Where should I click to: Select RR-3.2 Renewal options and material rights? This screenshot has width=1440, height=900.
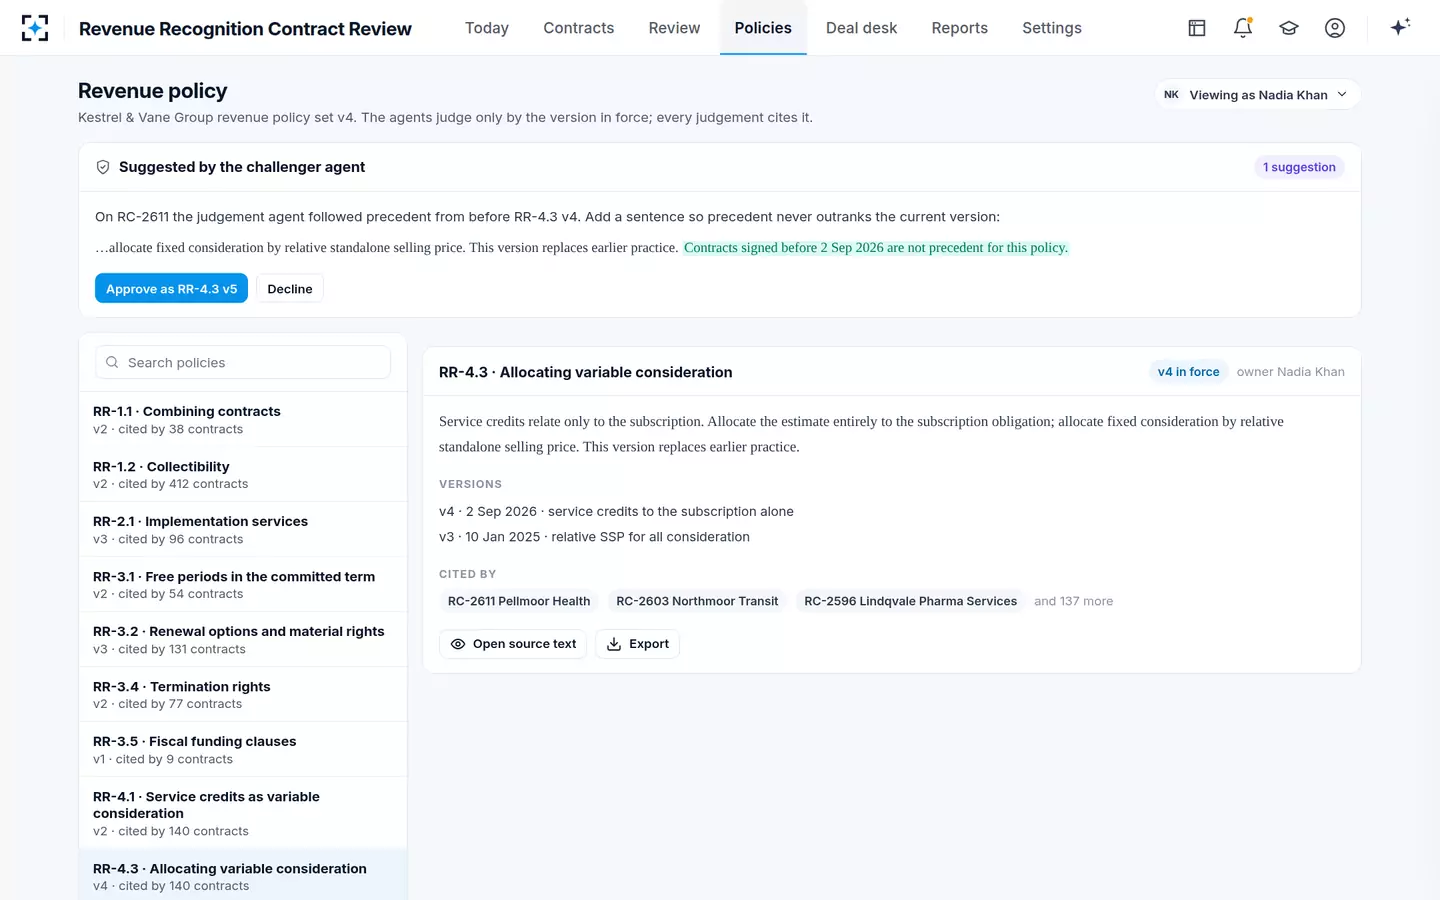(243, 640)
